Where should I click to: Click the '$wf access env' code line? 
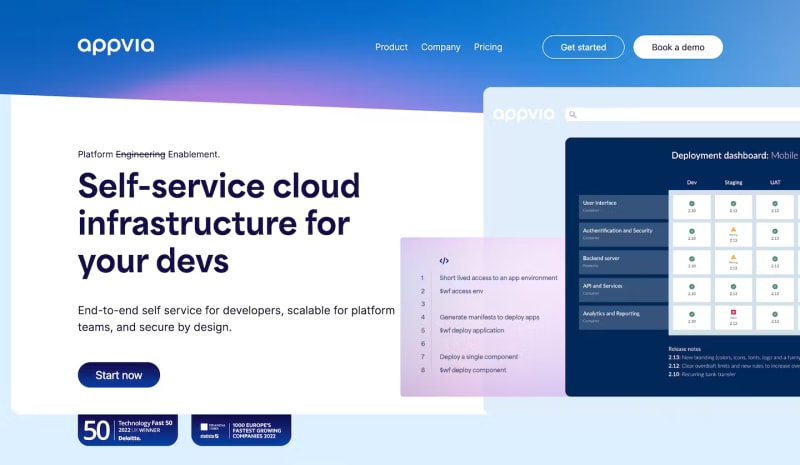point(461,291)
